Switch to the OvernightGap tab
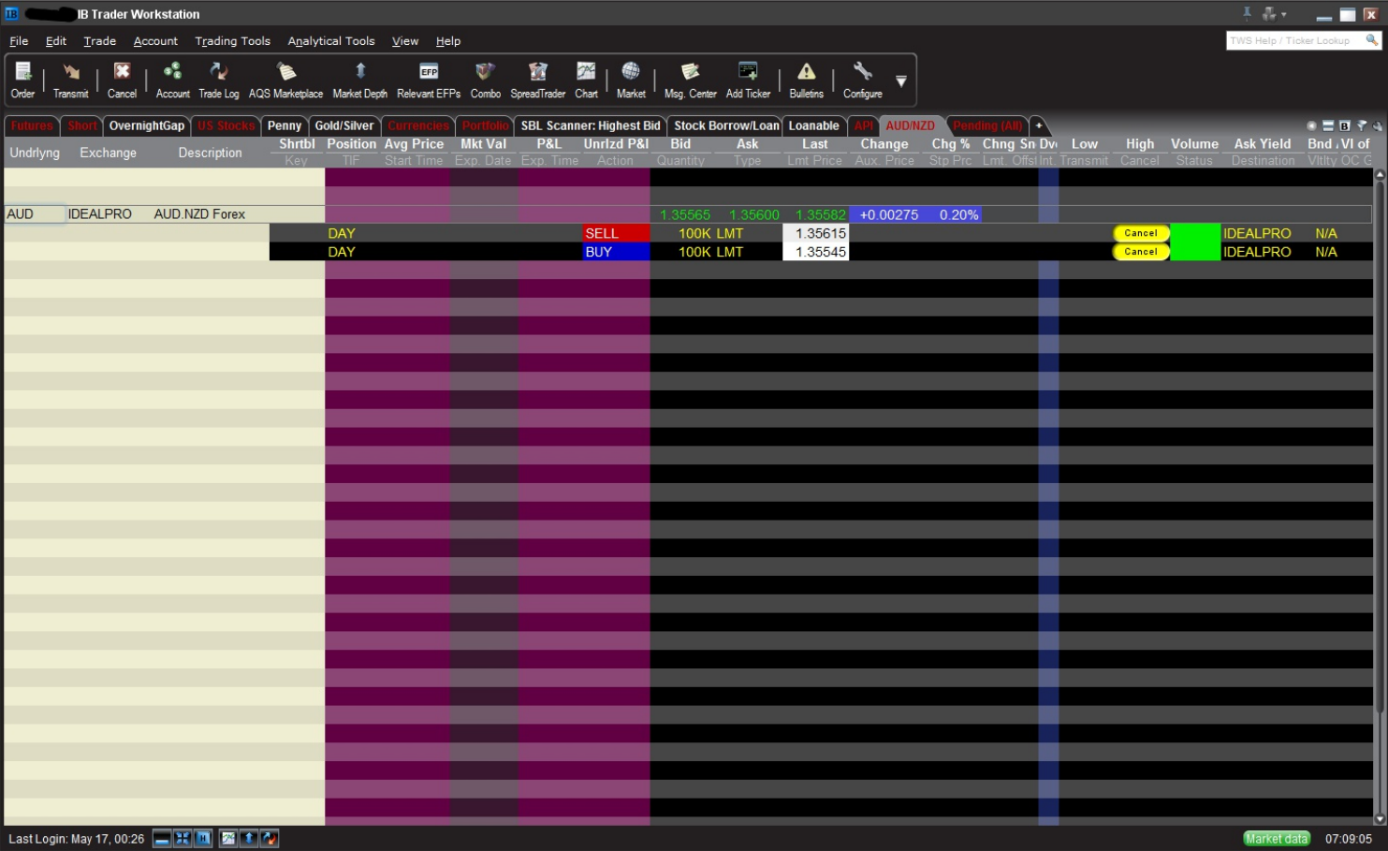 pyautogui.click(x=147, y=126)
